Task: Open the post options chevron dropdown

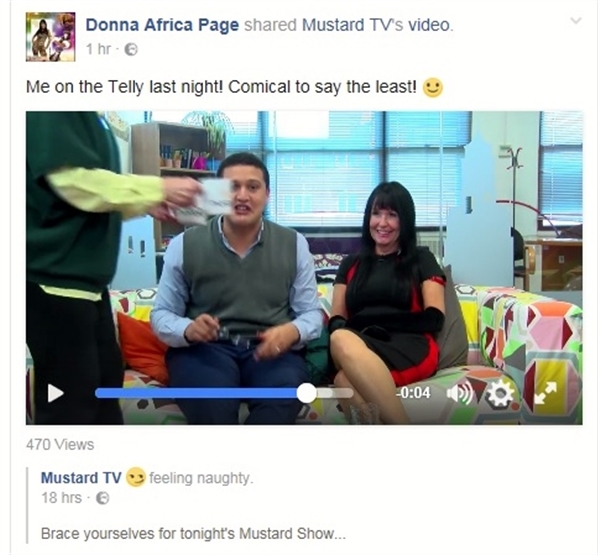Action: click(576, 20)
